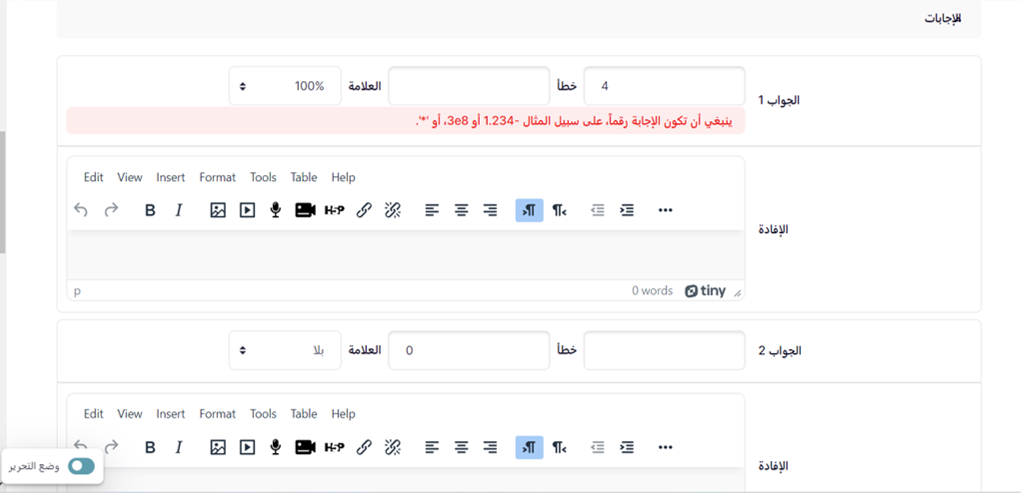Click the tiny logo link
1021x493 pixels.
click(x=706, y=291)
